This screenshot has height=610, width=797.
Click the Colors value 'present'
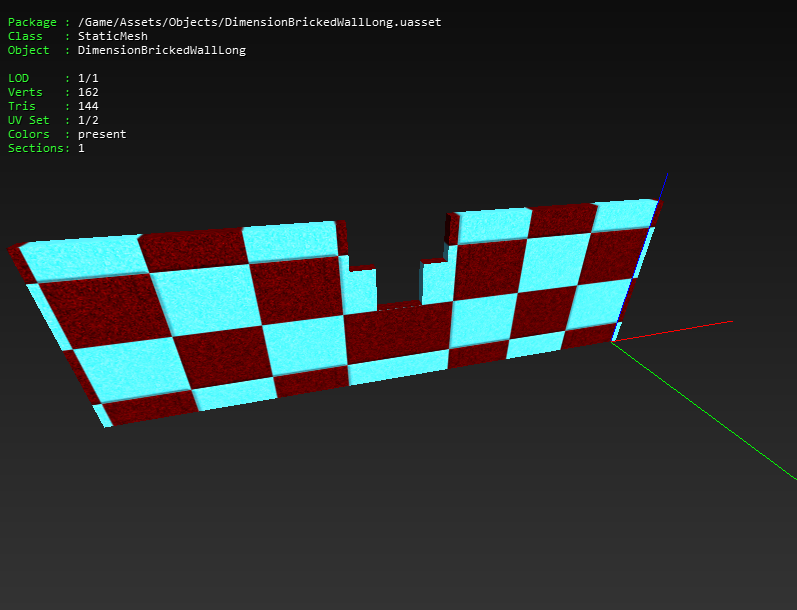pyautogui.click(x=102, y=134)
